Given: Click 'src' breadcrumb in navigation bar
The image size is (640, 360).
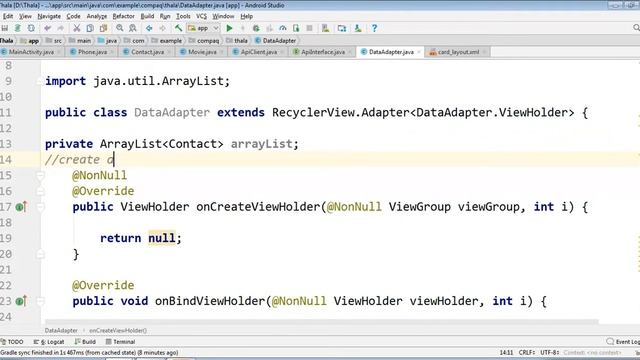Looking at the screenshot, I should pyautogui.click(x=55, y=41).
